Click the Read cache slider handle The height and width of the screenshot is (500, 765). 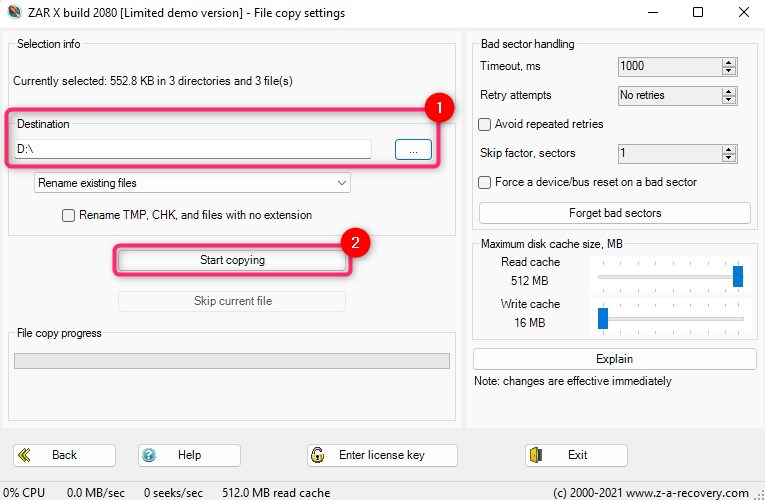tap(738, 276)
